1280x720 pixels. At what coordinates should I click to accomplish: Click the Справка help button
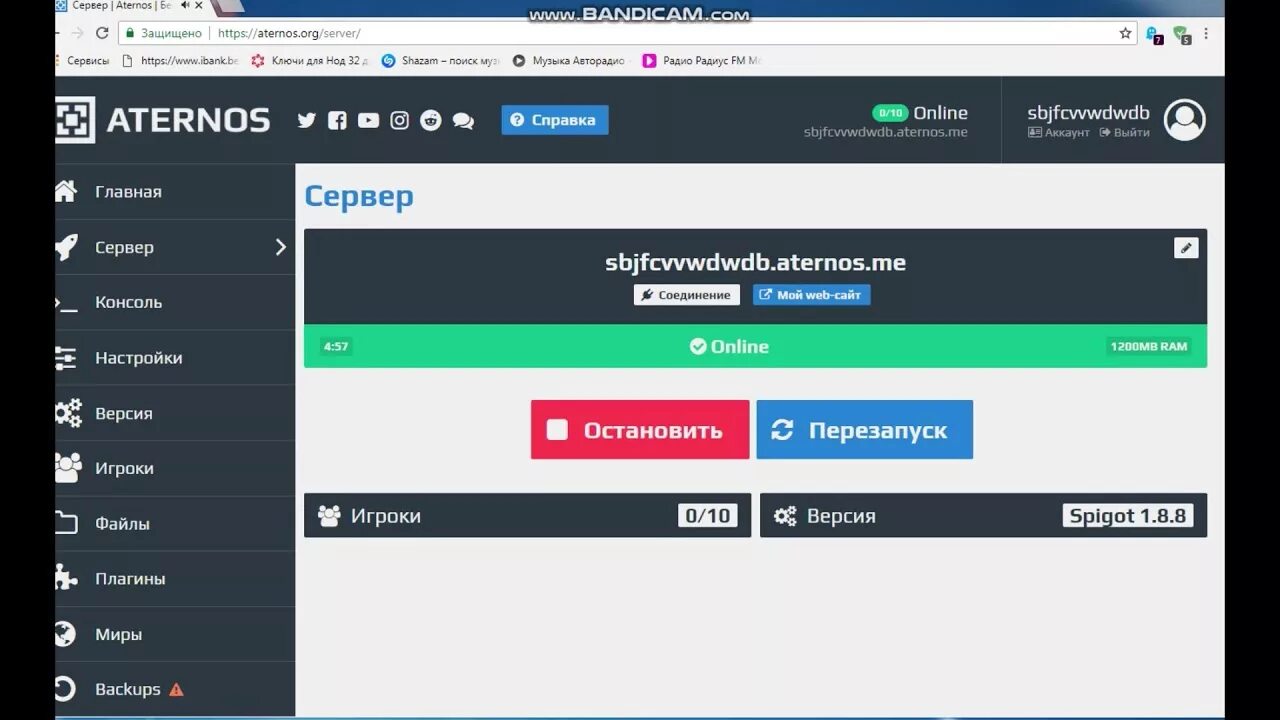click(555, 120)
